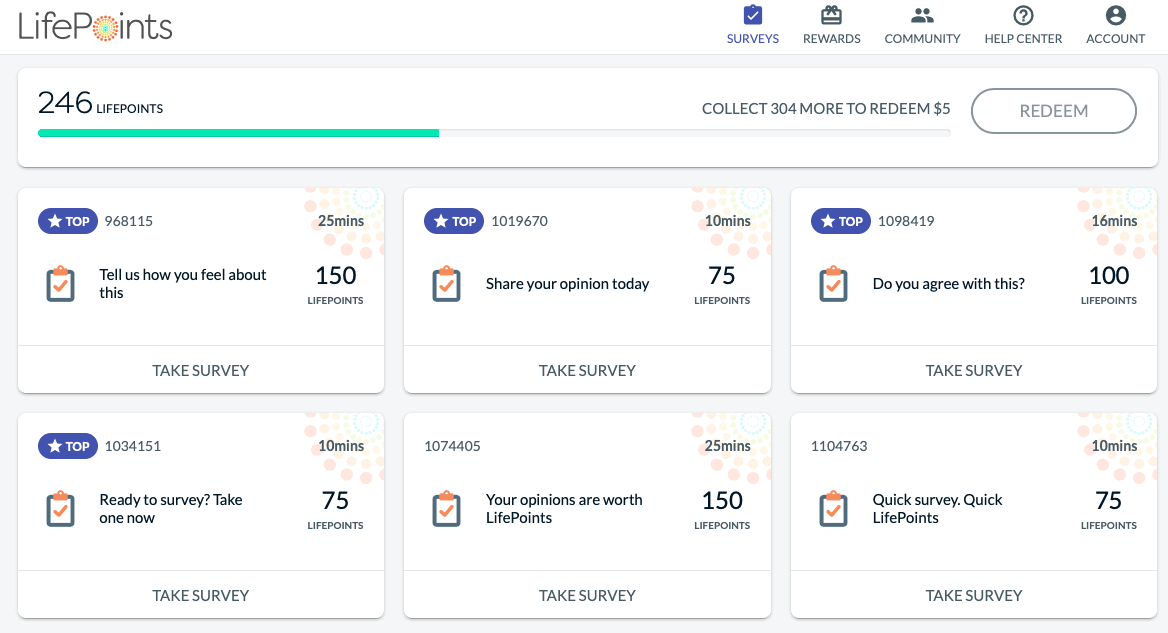Click the Account profile icon
Screen dimensions: 1168x633
click(1115, 15)
